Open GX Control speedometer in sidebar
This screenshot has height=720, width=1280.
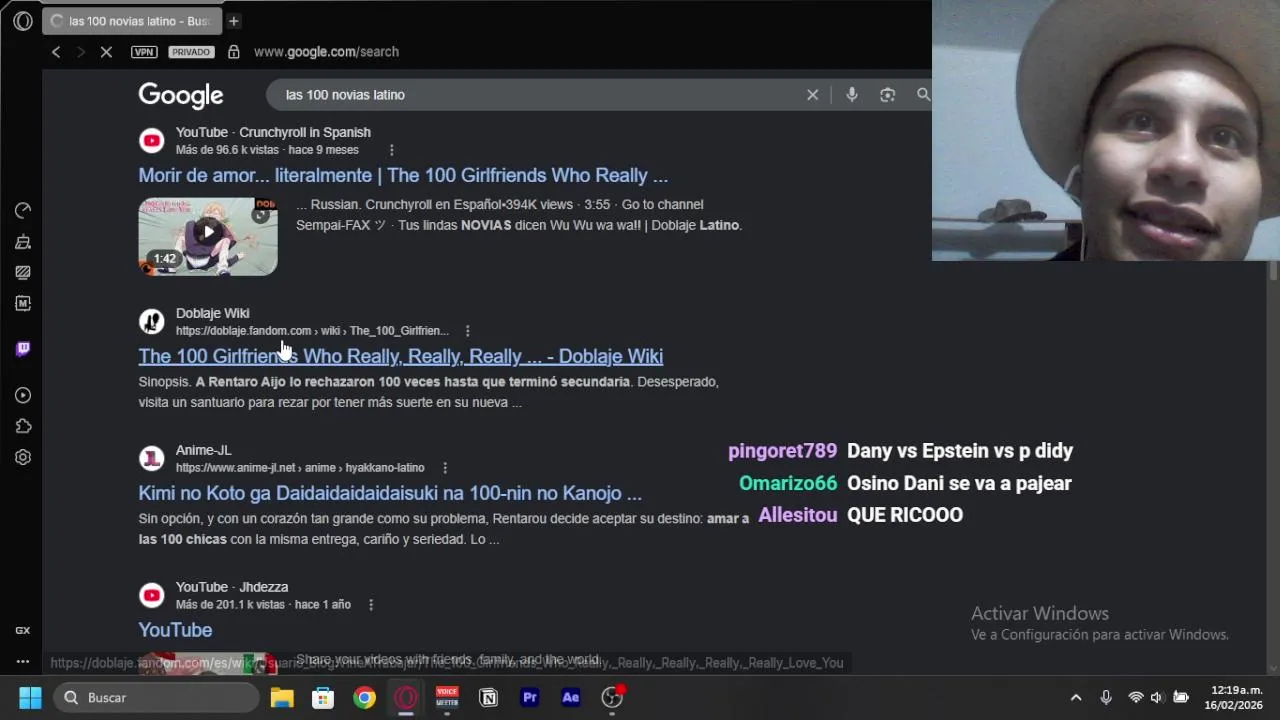[23, 210]
